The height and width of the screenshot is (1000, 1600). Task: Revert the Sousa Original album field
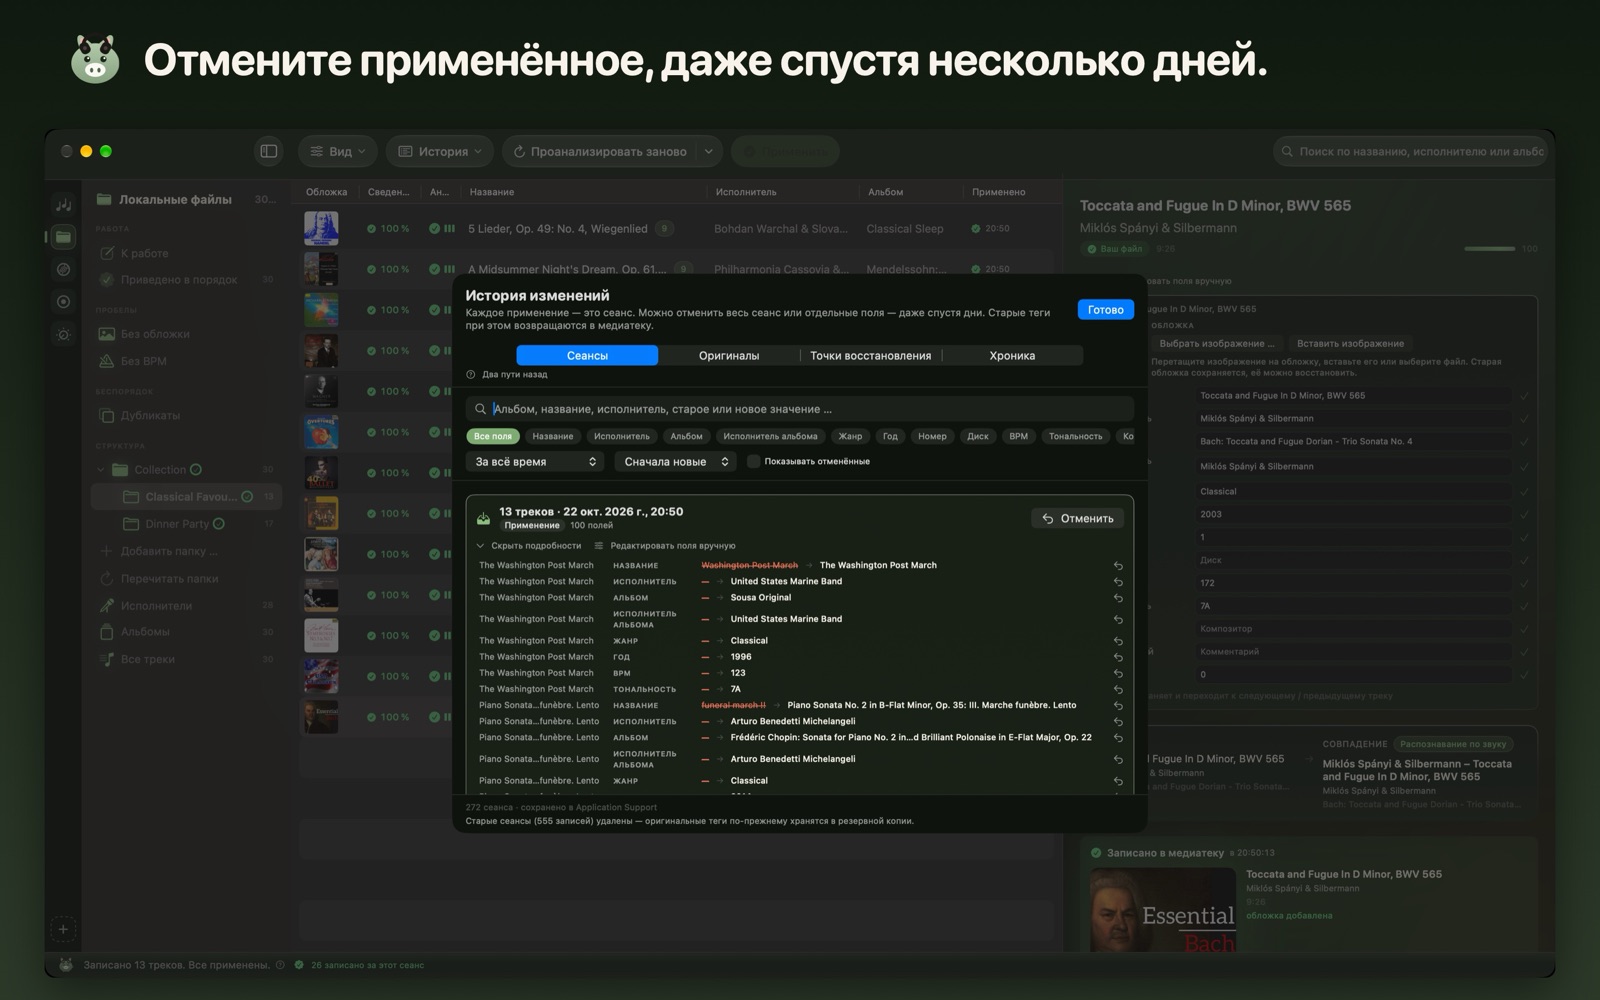(1118, 598)
